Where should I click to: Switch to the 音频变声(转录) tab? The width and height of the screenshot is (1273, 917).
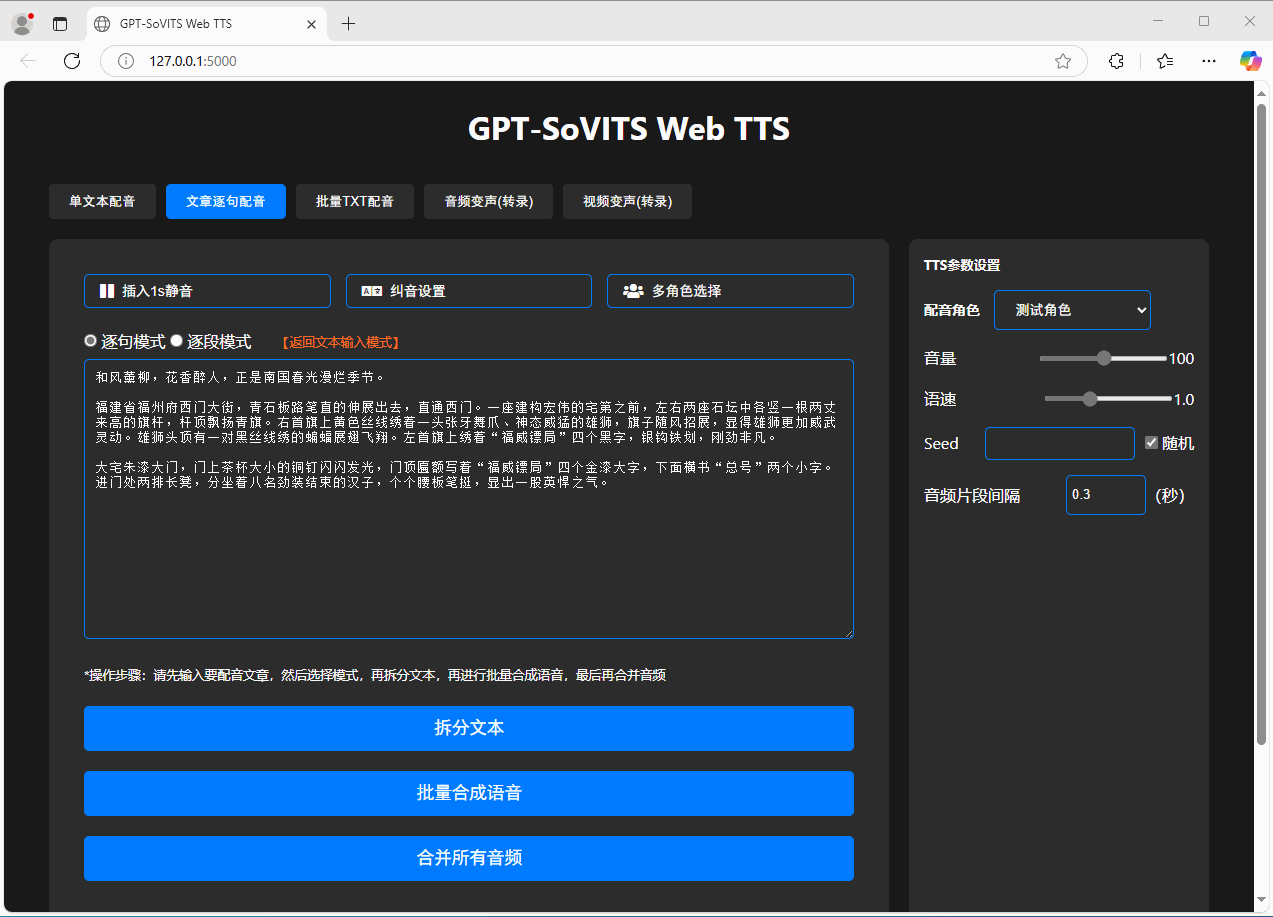coord(488,201)
